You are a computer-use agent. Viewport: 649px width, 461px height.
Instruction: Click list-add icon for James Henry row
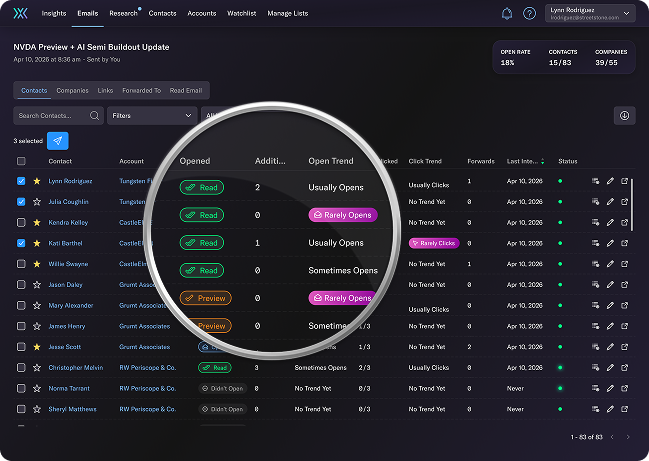point(596,326)
